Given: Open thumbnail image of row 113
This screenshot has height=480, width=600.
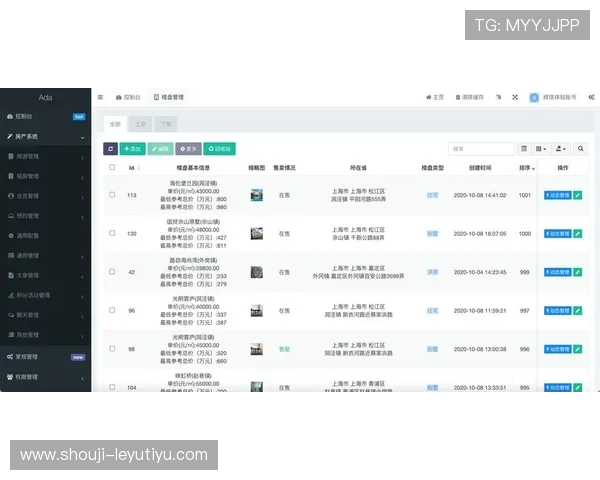Looking at the screenshot, I should [x=257, y=195].
